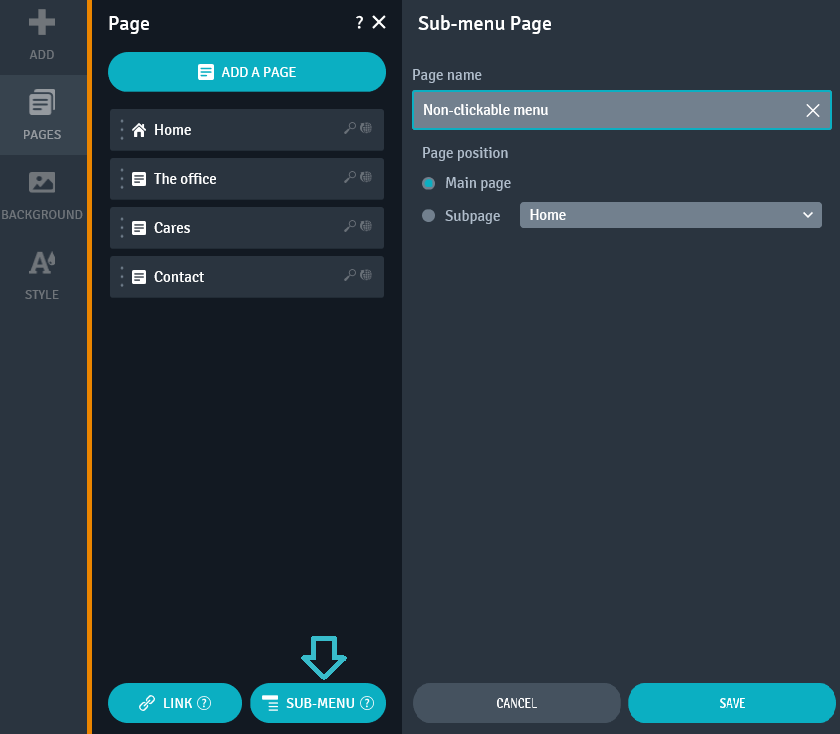Select the PAGES sidebar icon
Viewport: 840px width, 734px height.
pos(41,115)
